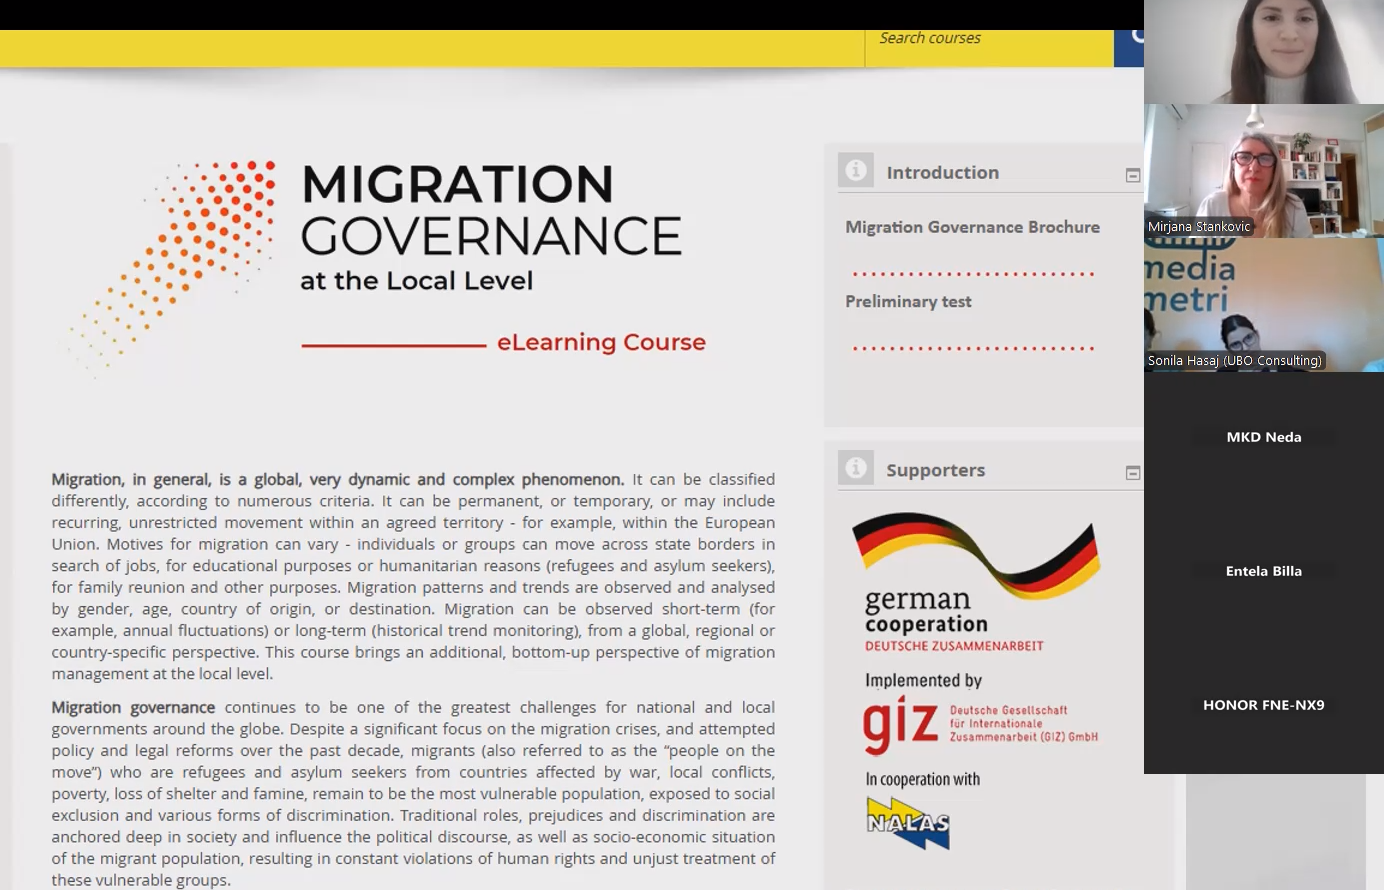The height and width of the screenshot is (890, 1384).
Task: Open the Migration Governance Brochure link
Action: (972, 227)
